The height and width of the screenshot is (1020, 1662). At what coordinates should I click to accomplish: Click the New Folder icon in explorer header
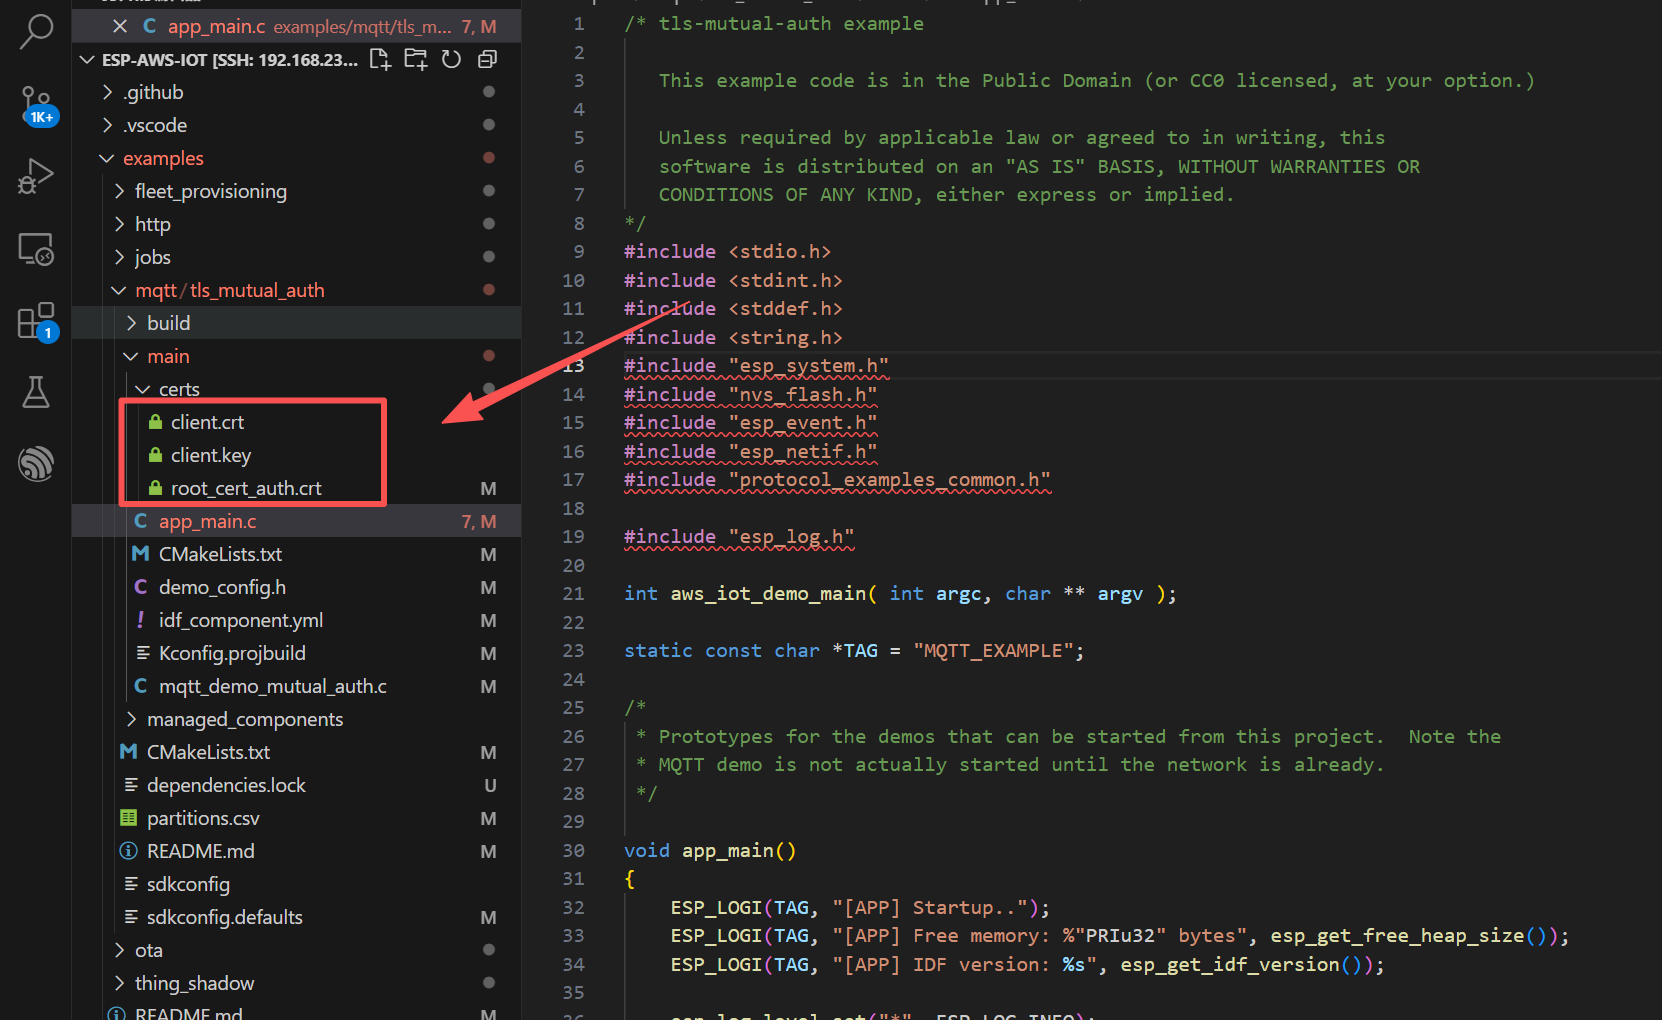point(416,60)
